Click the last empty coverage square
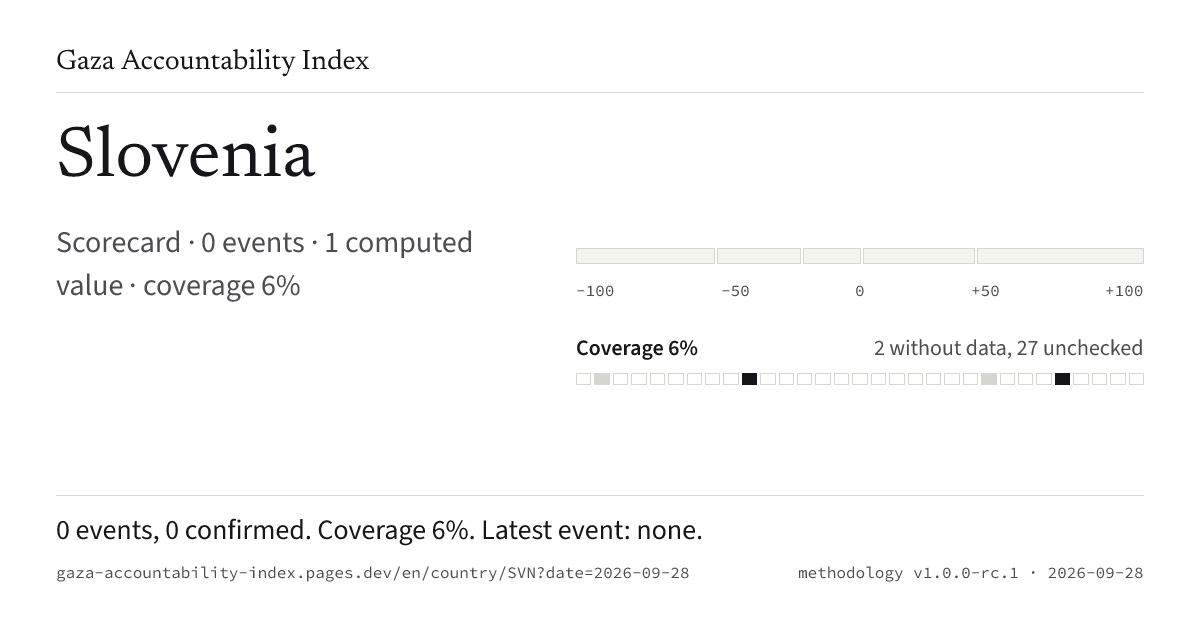 (x=1136, y=379)
